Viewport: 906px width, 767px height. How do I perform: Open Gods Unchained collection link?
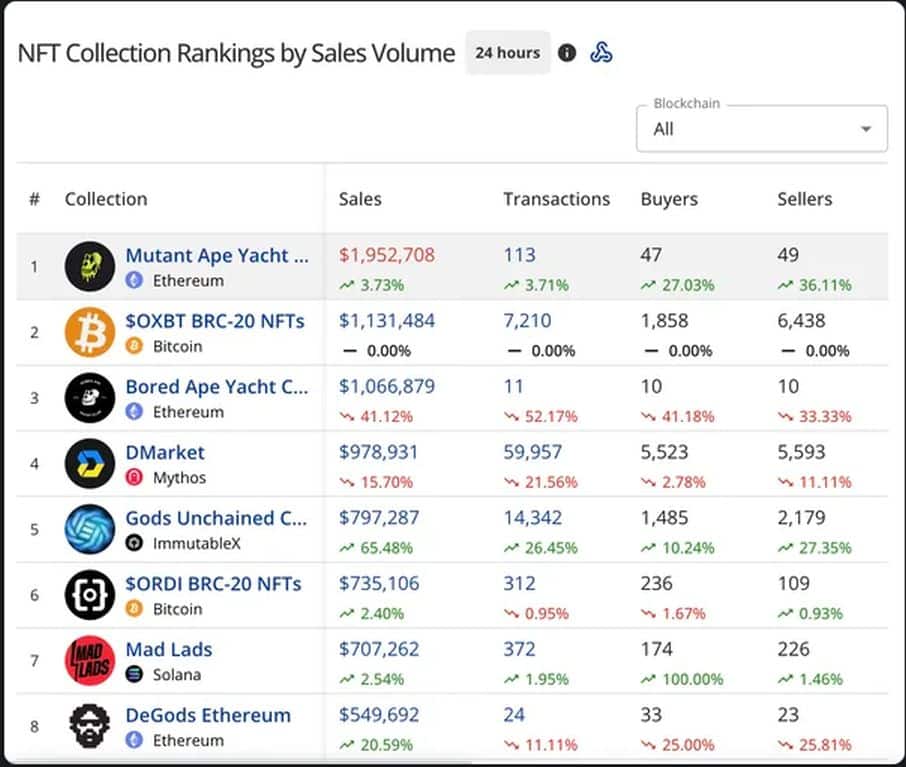click(x=216, y=518)
